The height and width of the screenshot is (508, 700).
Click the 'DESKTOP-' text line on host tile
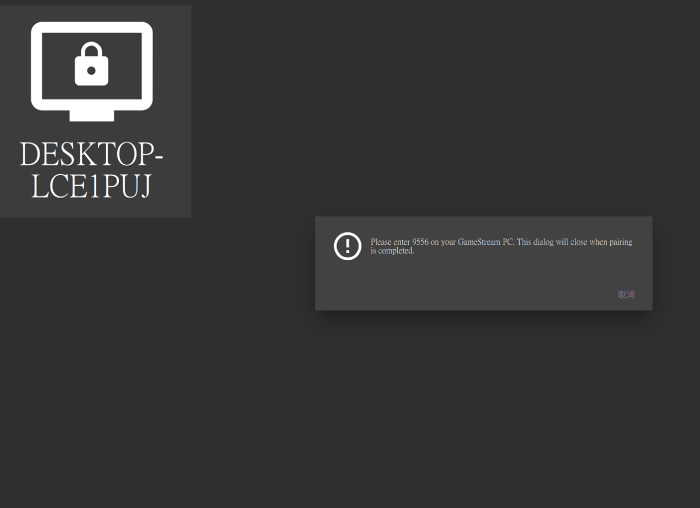tap(91, 155)
